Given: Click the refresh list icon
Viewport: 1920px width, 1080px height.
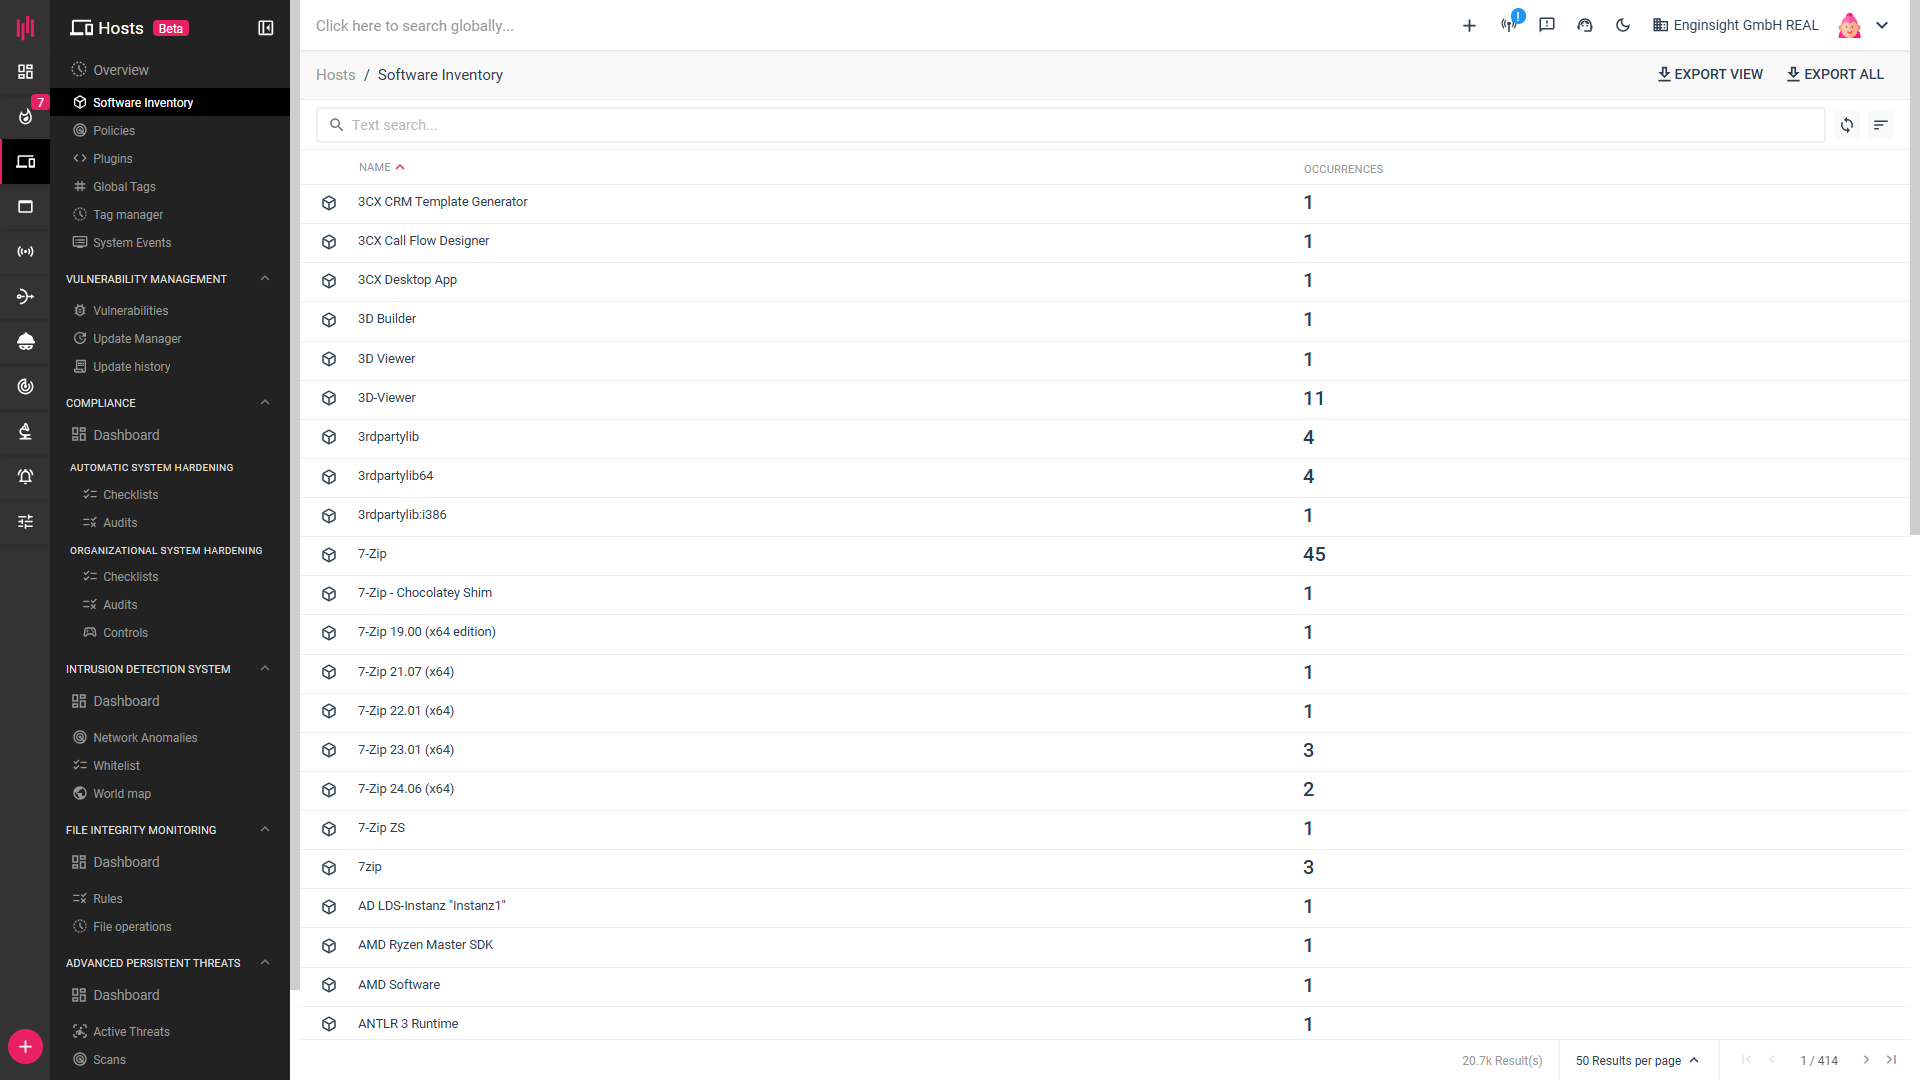Looking at the screenshot, I should 1847,125.
